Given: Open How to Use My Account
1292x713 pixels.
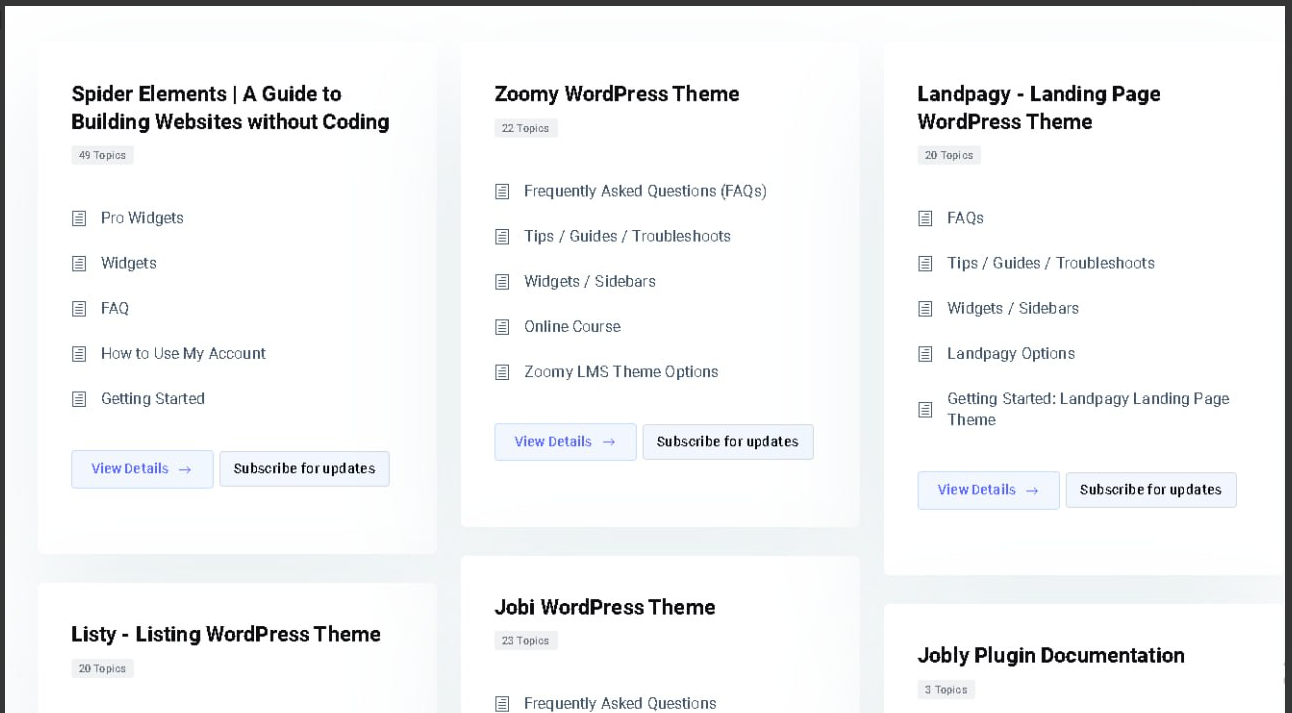Looking at the screenshot, I should pos(183,353).
